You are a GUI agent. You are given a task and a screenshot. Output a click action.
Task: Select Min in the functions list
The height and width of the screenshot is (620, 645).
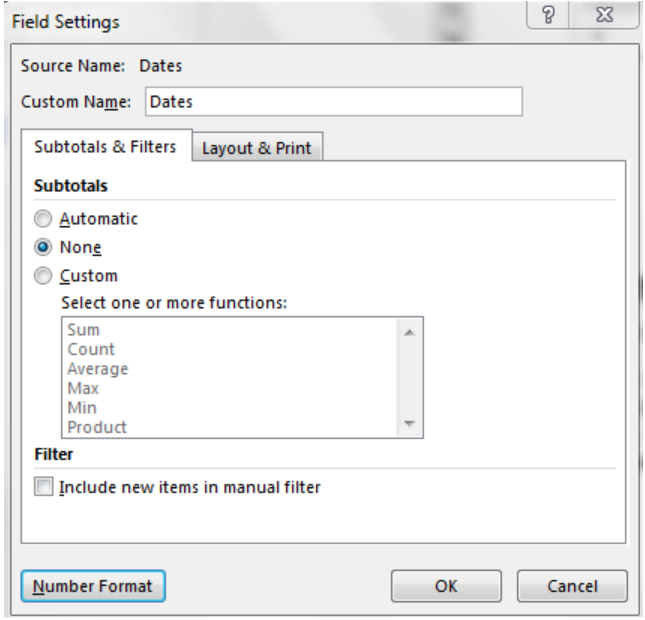coord(82,408)
